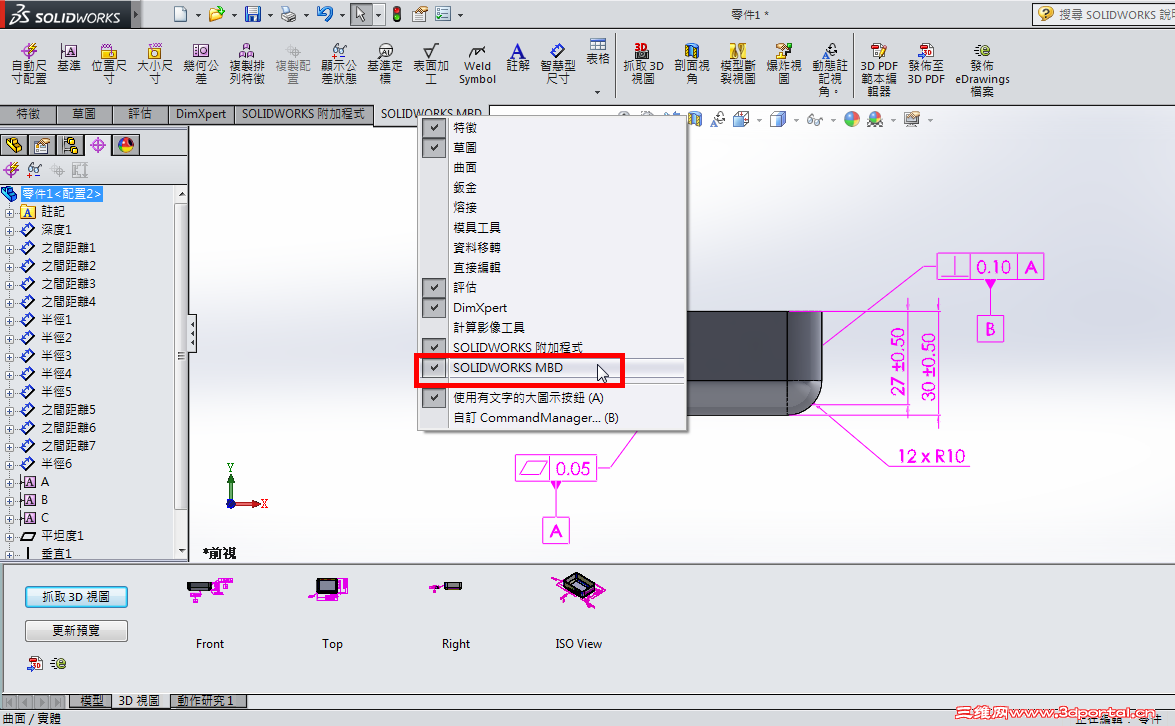Click the rebuild traffic light icon

coord(396,13)
